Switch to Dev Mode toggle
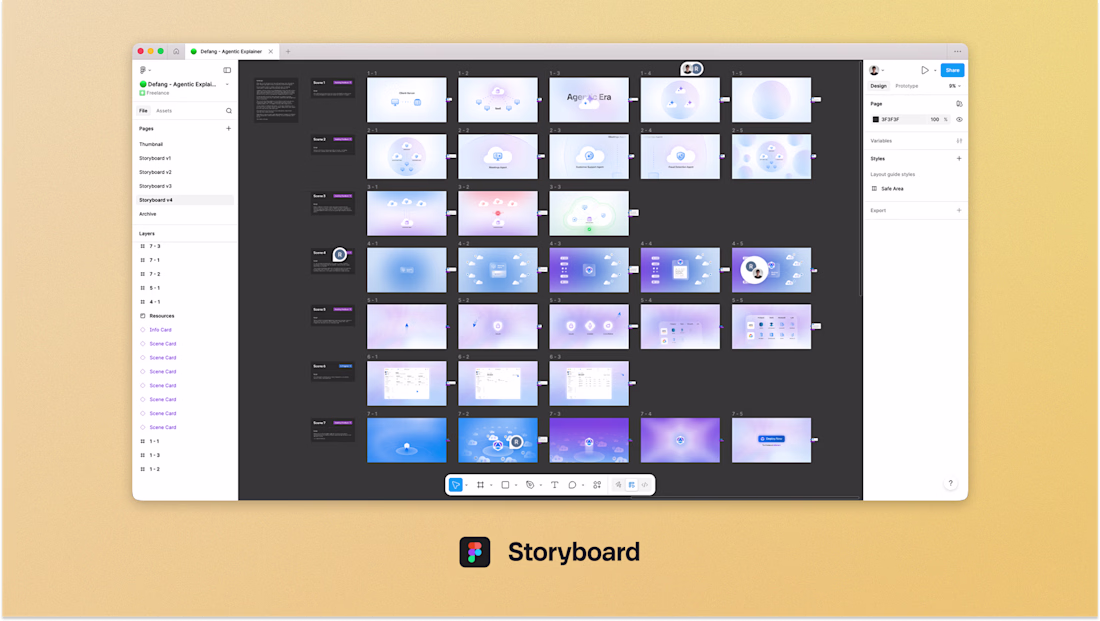Image resolution: width=1100 pixels, height=621 pixels. [645, 485]
